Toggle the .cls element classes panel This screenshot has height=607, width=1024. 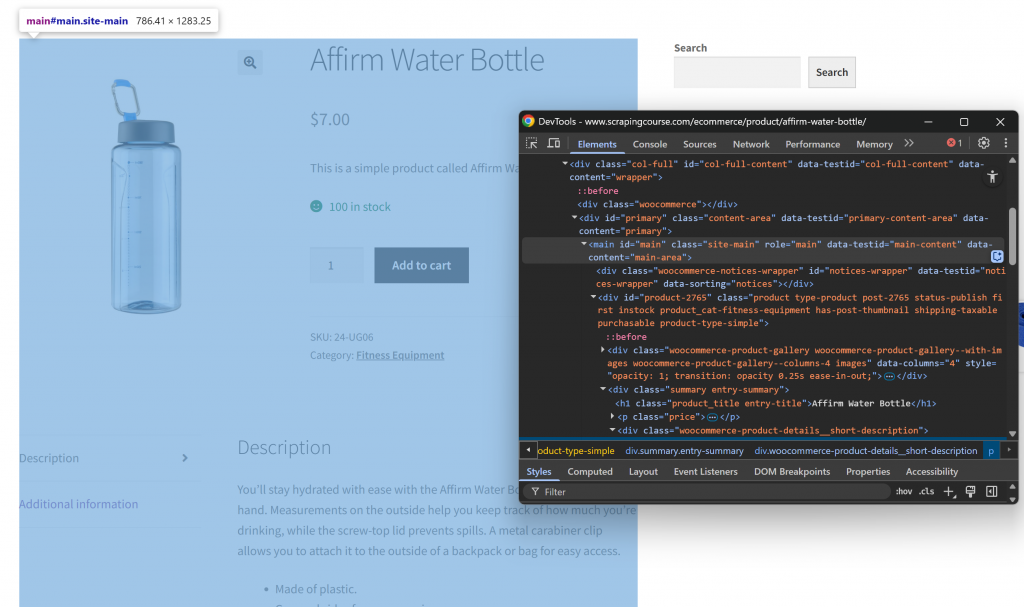pos(927,492)
